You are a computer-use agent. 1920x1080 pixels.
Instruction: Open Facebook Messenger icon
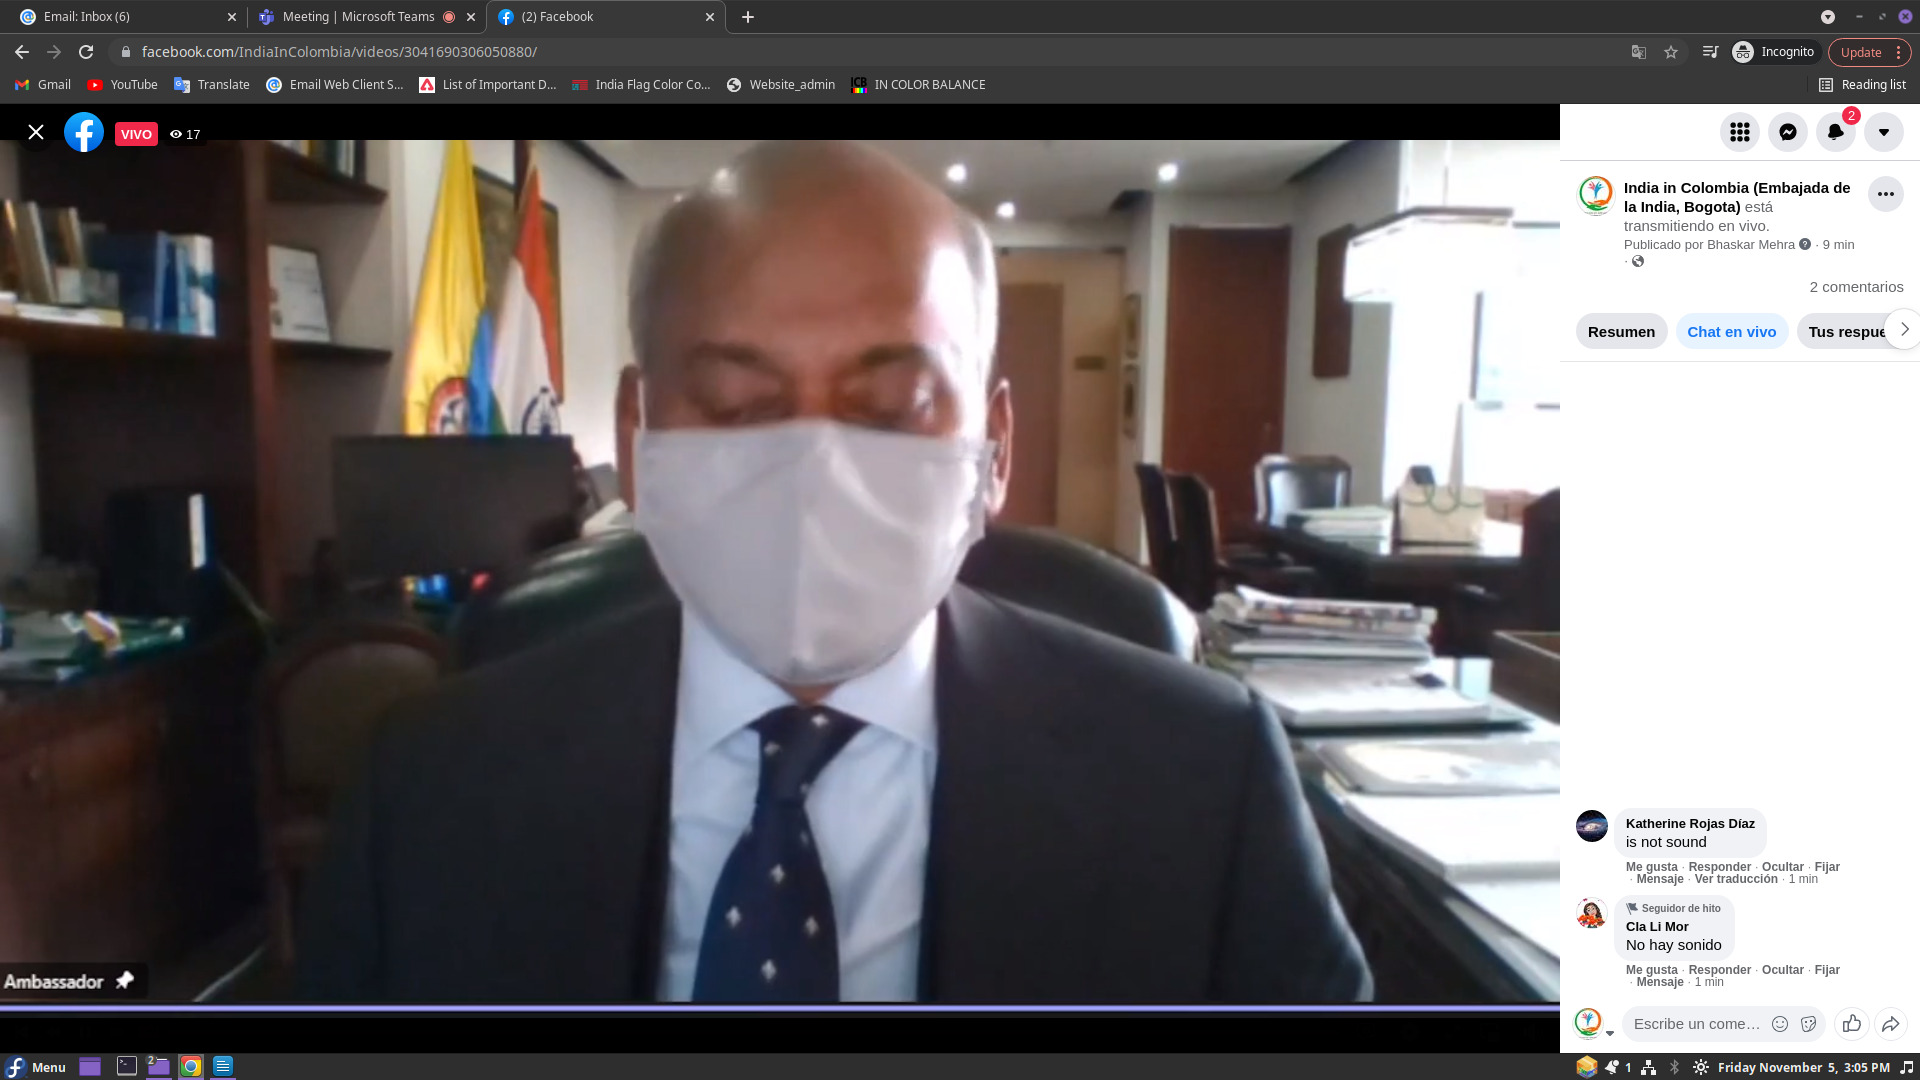point(1787,132)
